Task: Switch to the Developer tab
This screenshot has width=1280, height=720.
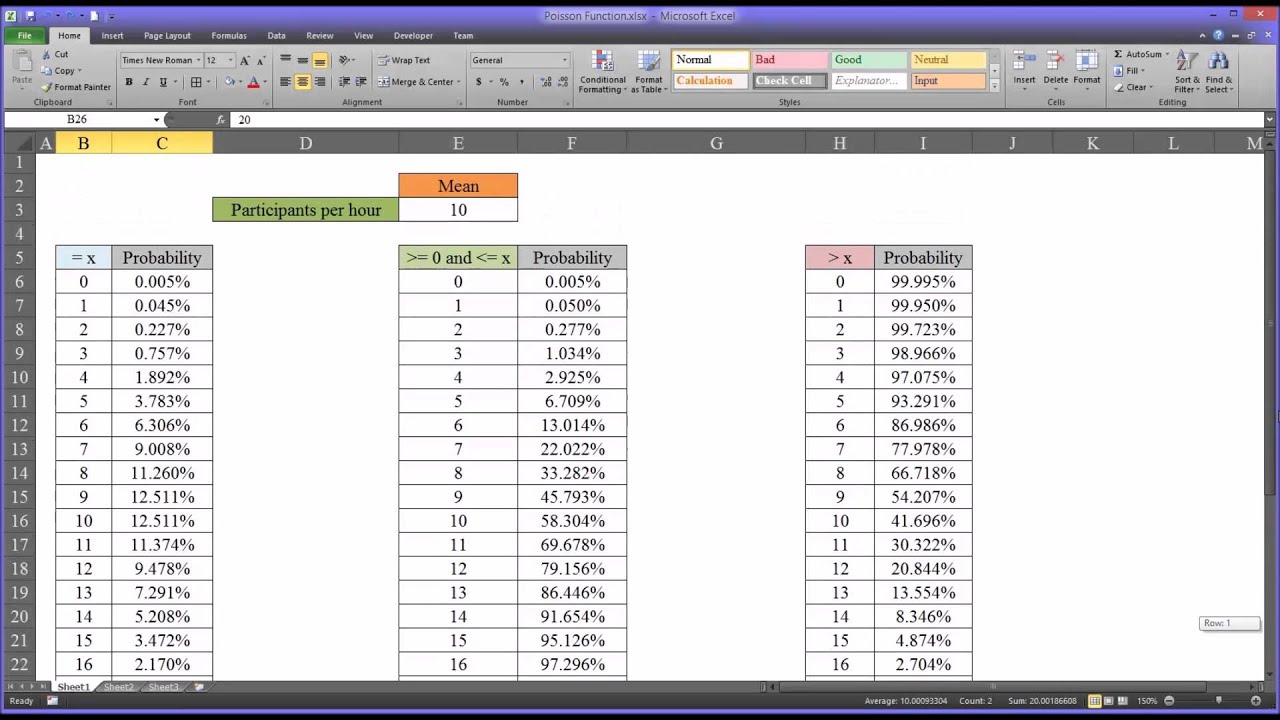Action: tap(413, 35)
